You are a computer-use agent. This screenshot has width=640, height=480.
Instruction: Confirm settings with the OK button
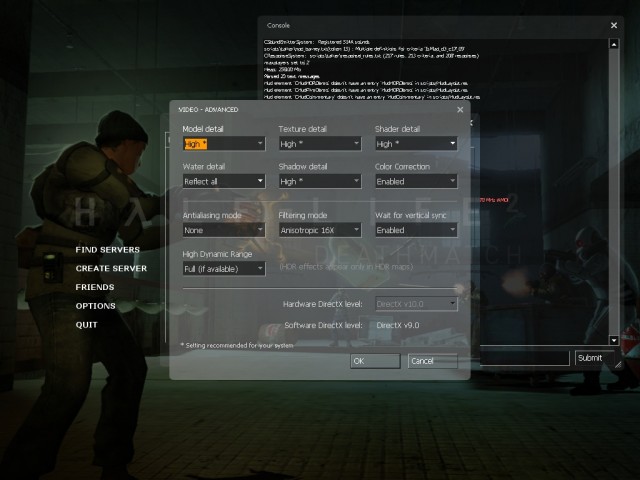(375, 361)
